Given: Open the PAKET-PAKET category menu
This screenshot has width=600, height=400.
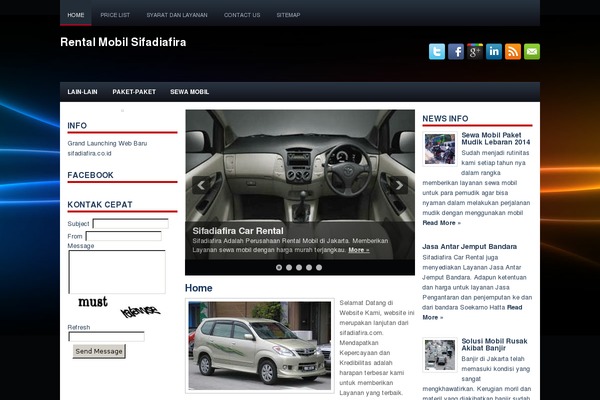Looking at the screenshot, I should [x=134, y=92].
